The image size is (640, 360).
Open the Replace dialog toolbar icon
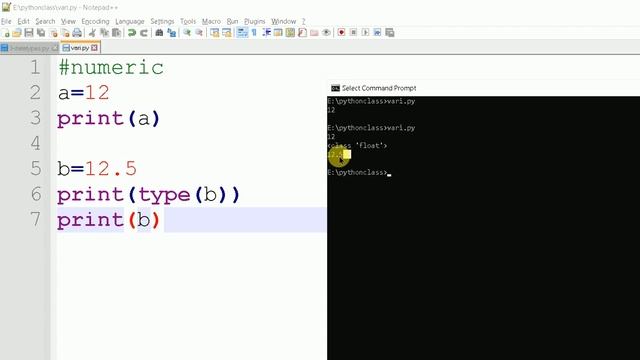pyautogui.click(x=171, y=33)
